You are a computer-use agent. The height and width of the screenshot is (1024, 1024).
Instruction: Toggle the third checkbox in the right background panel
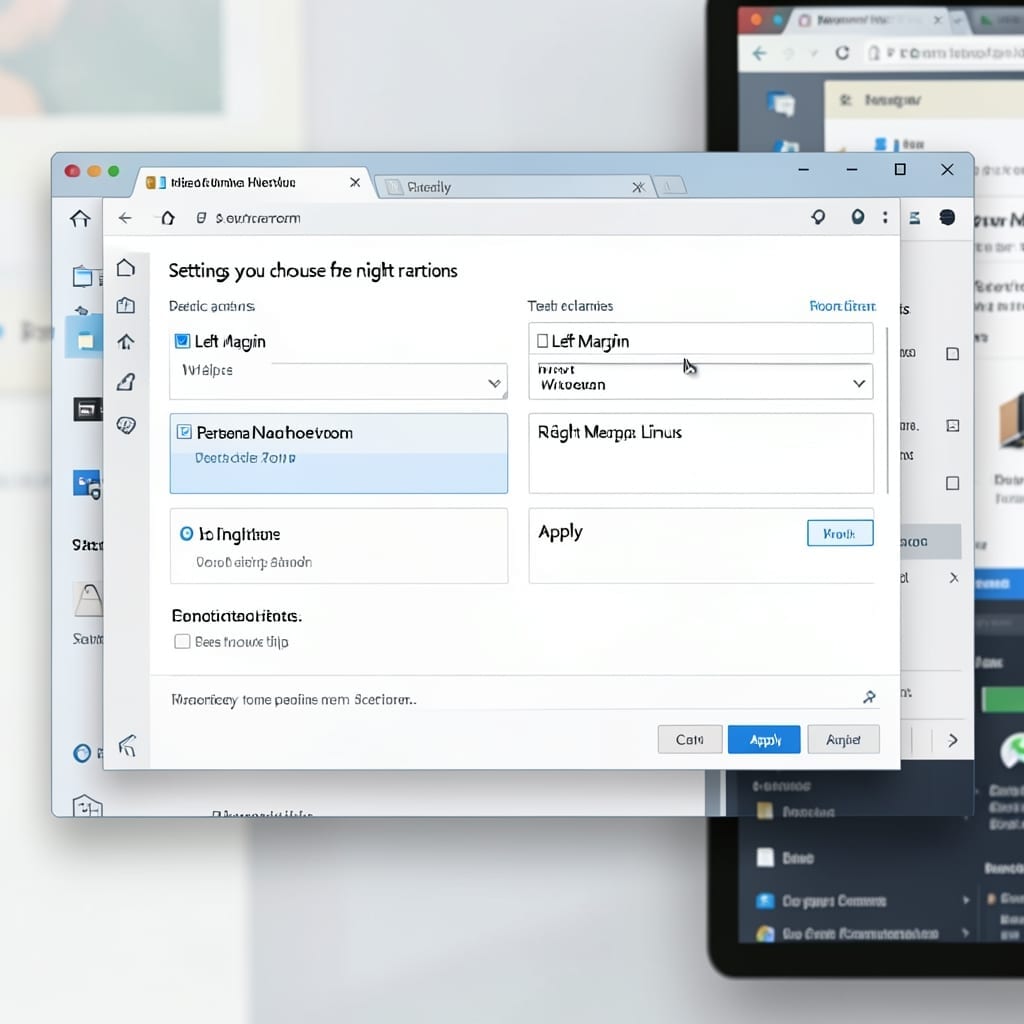point(953,483)
